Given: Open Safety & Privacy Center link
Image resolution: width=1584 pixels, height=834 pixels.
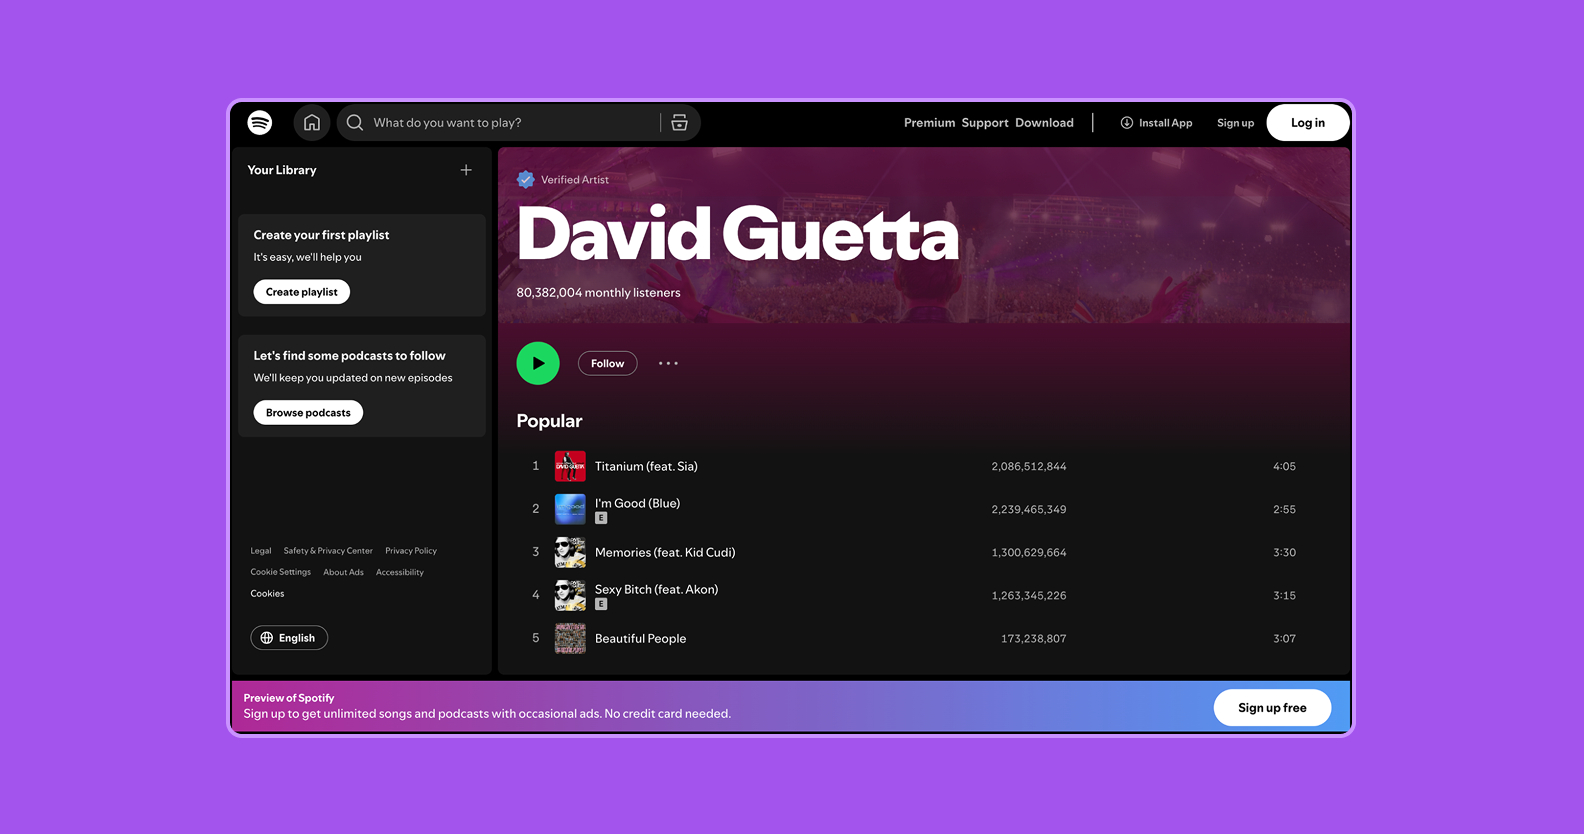Looking at the screenshot, I should [x=328, y=551].
